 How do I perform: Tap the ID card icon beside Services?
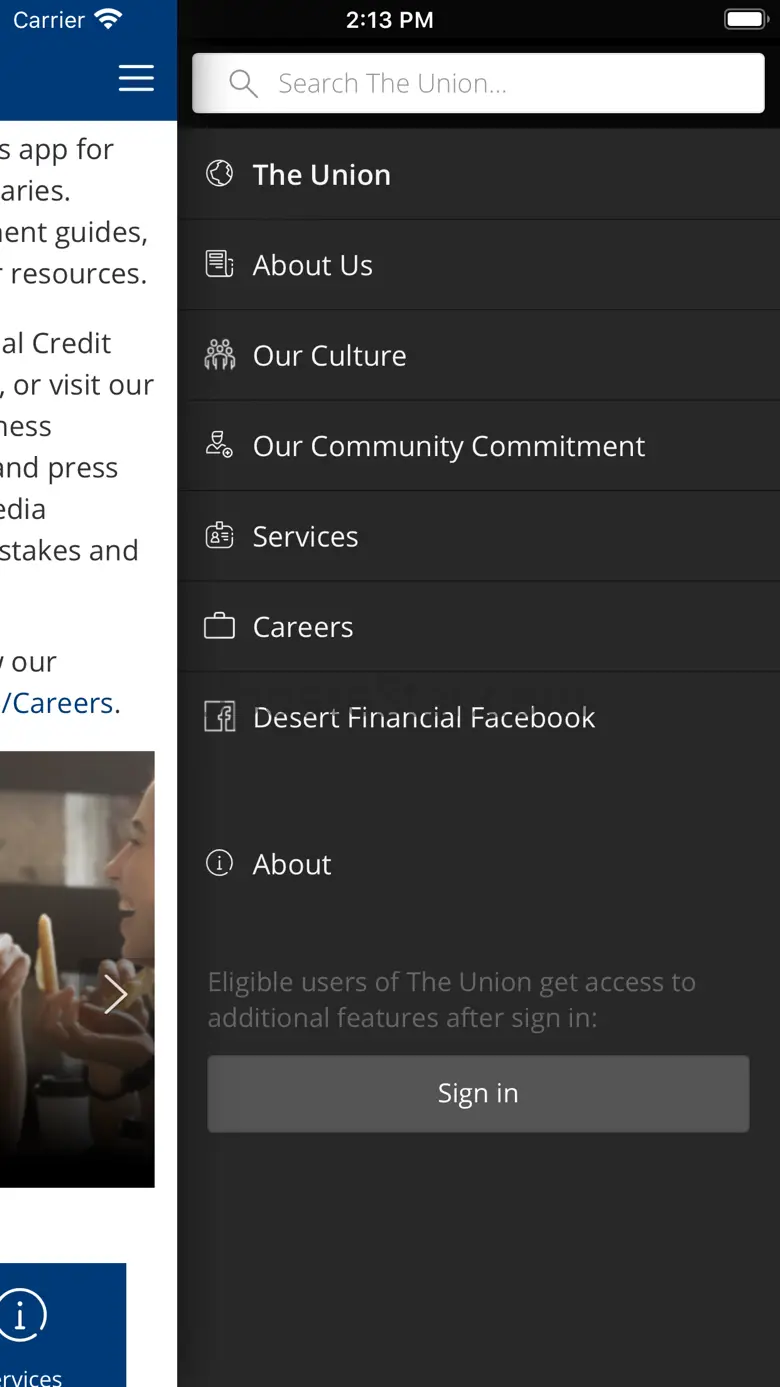point(220,536)
